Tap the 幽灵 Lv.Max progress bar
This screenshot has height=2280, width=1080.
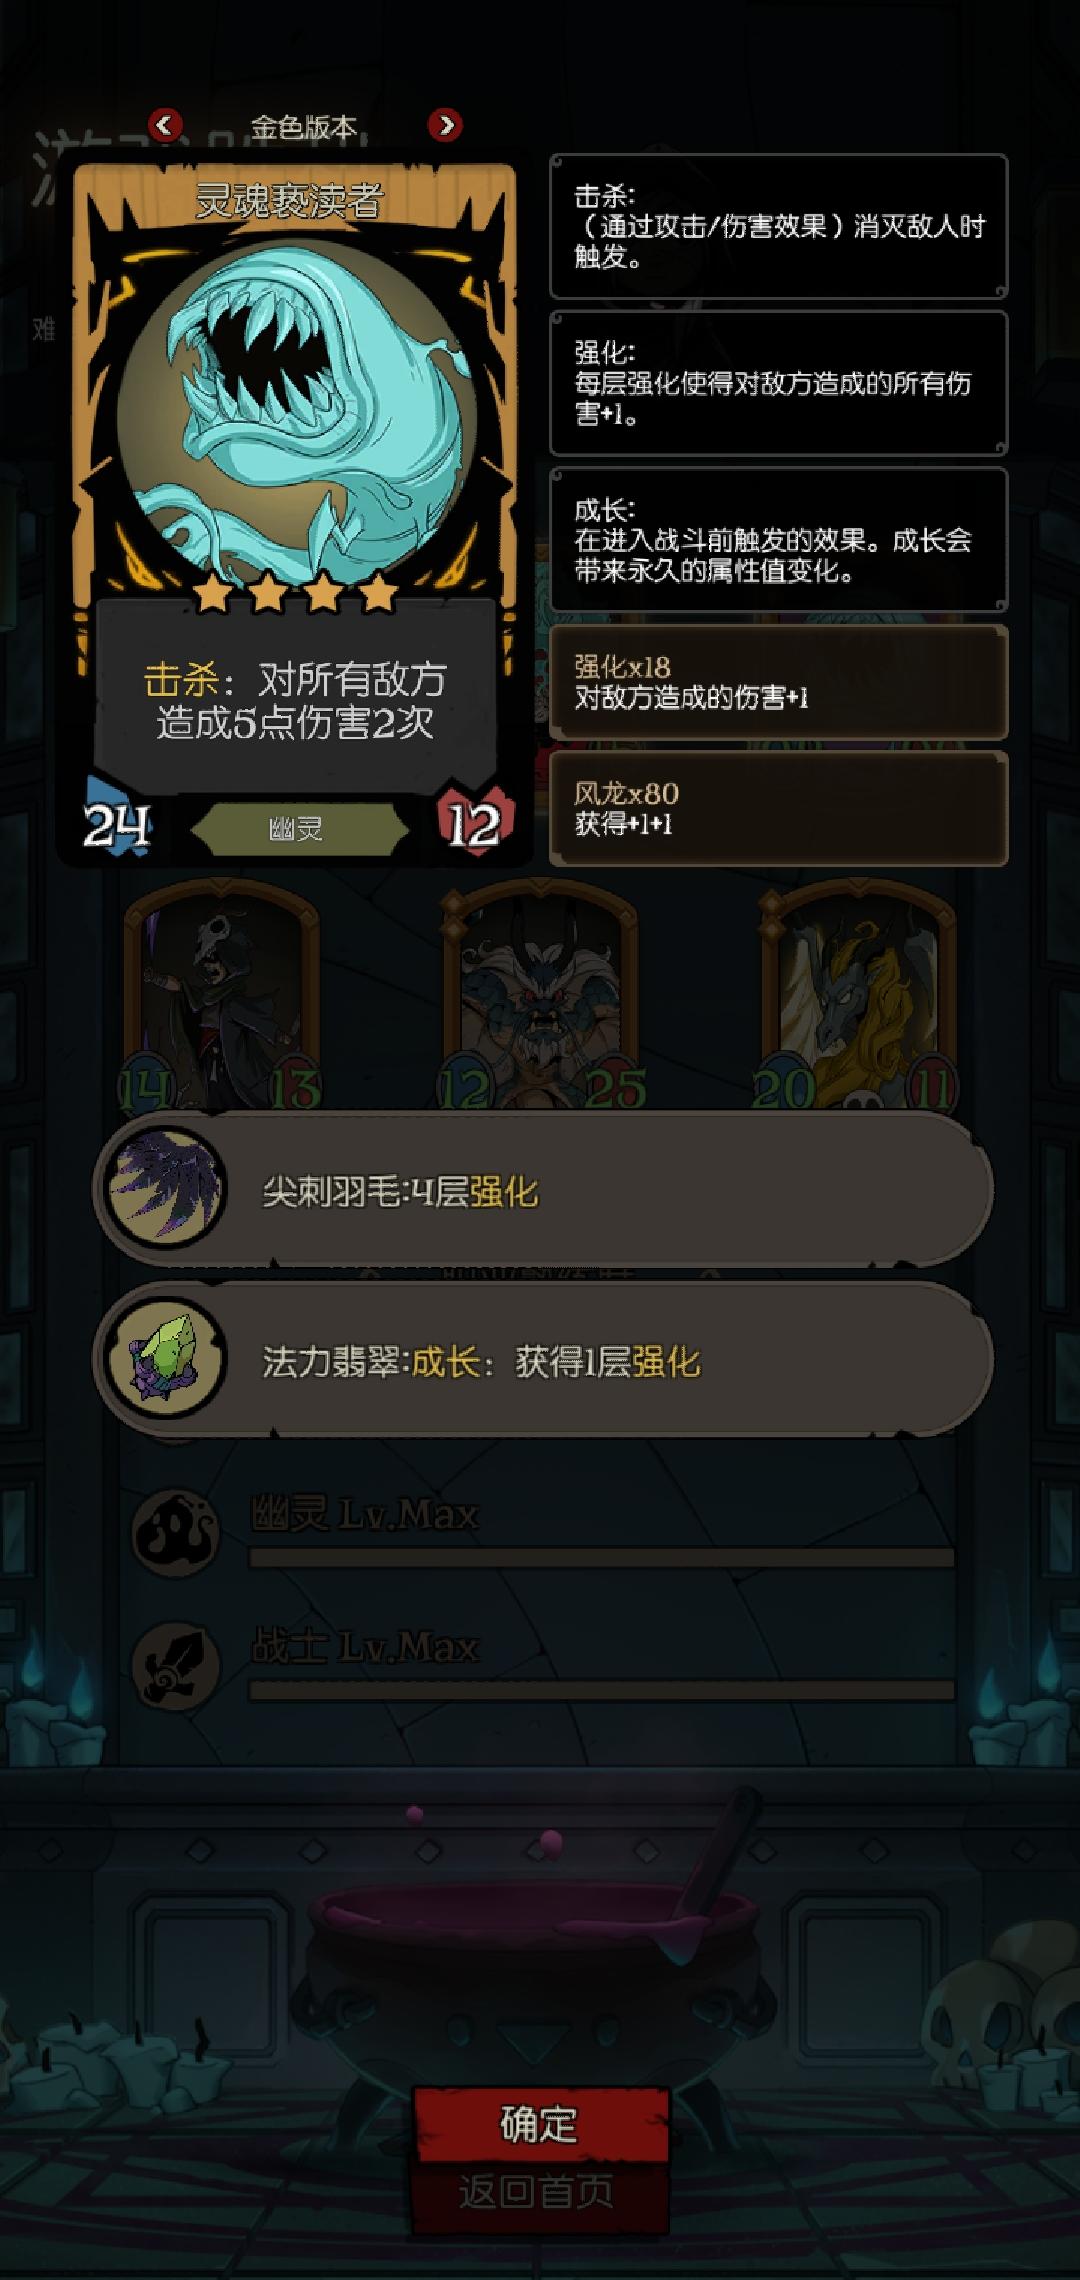point(602,1557)
